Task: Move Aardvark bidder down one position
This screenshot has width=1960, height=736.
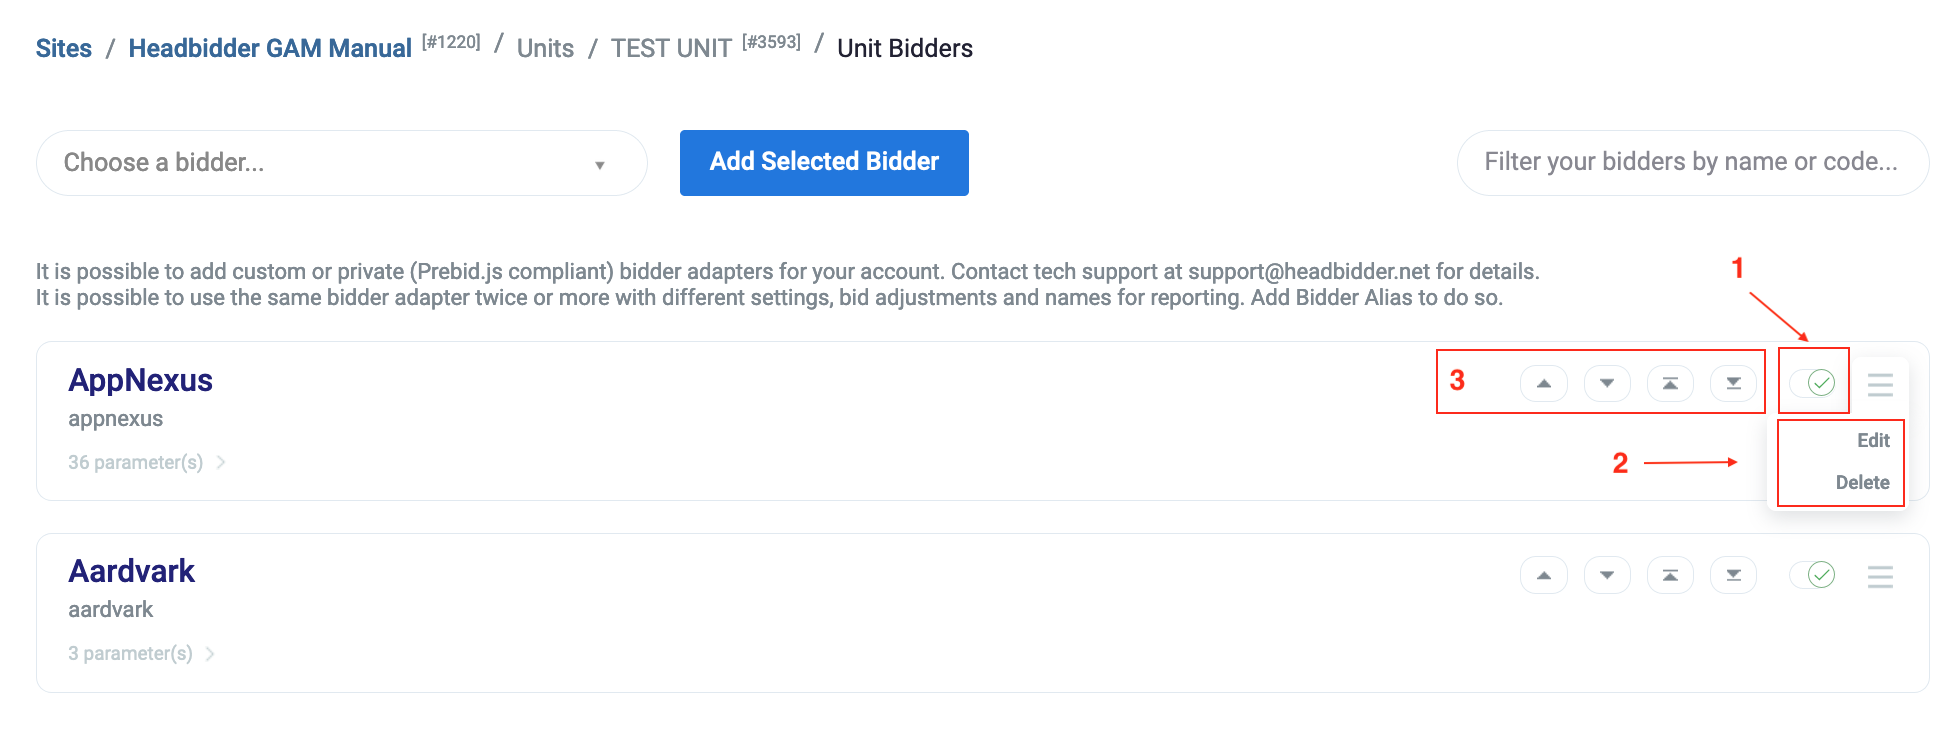Action: (x=1607, y=575)
